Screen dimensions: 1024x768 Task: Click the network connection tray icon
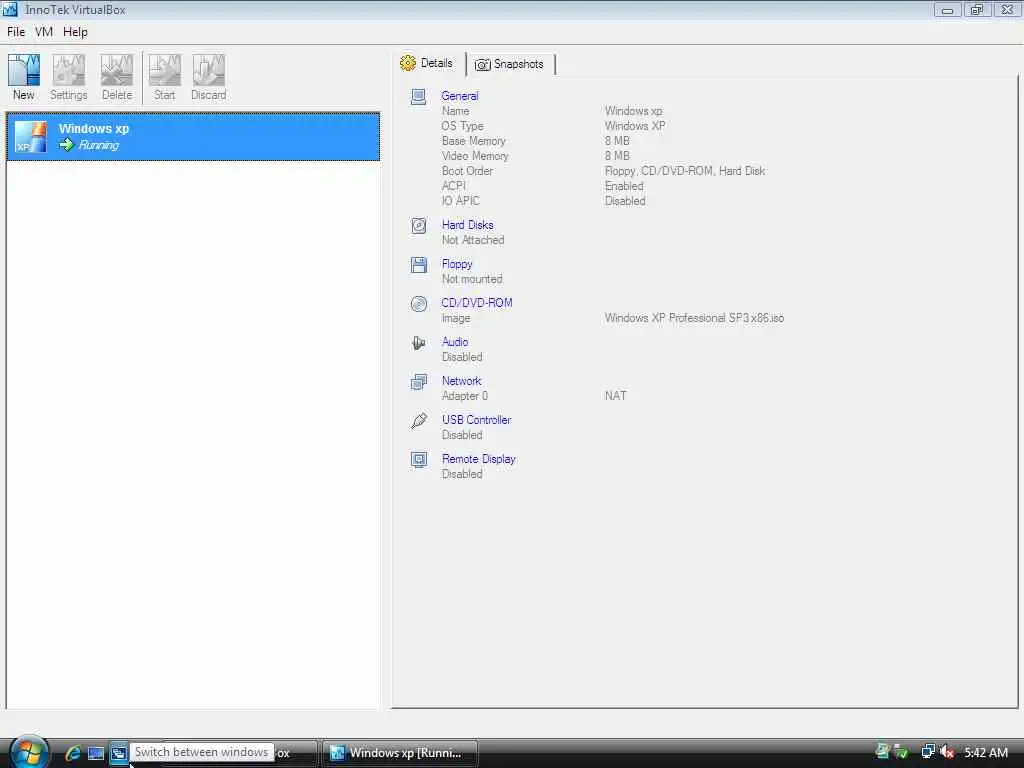point(927,752)
